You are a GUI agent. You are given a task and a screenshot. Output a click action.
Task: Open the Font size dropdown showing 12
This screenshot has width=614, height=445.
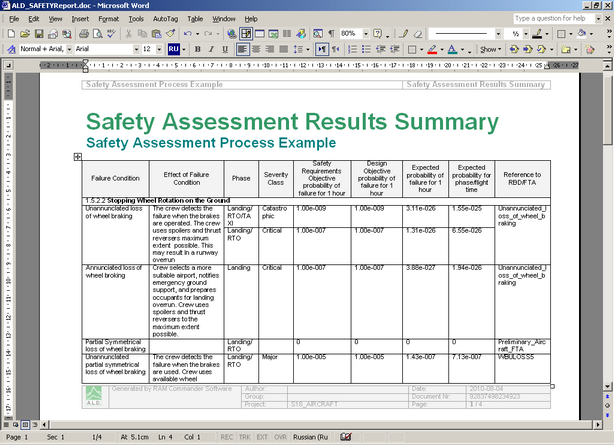tap(158, 48)
